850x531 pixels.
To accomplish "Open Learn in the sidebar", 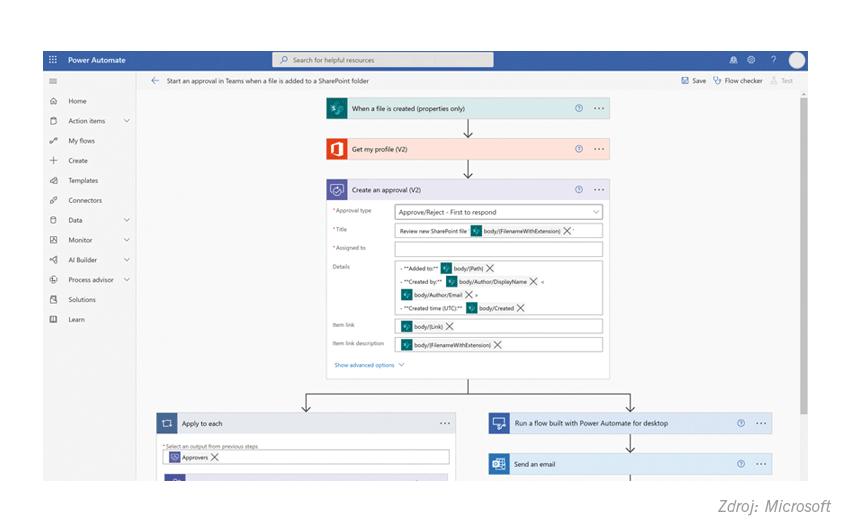I will click(x=76, y=320).
